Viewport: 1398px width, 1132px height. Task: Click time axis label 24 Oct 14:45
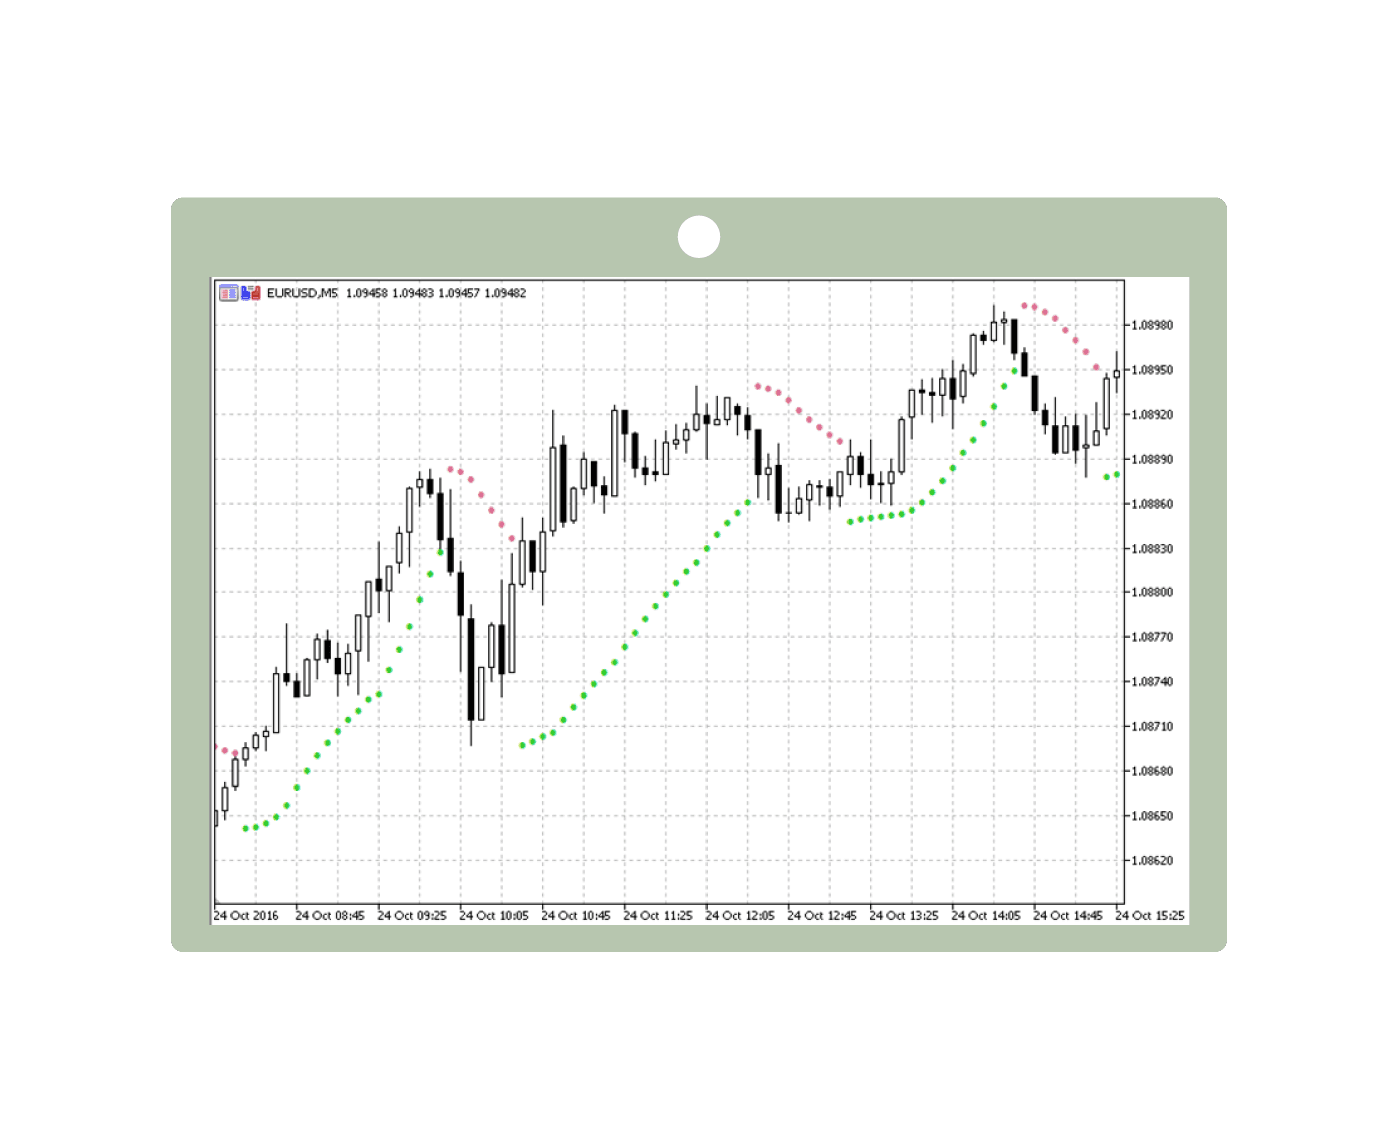1068,915
